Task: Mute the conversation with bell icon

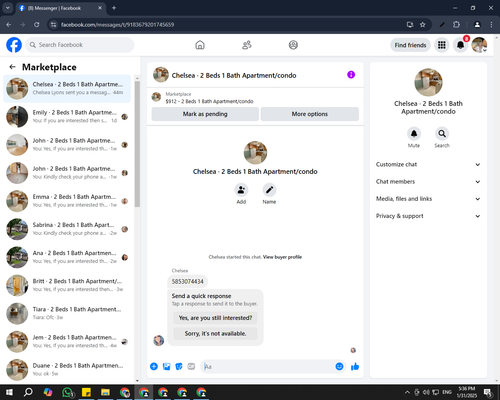Action: (414, 134)
